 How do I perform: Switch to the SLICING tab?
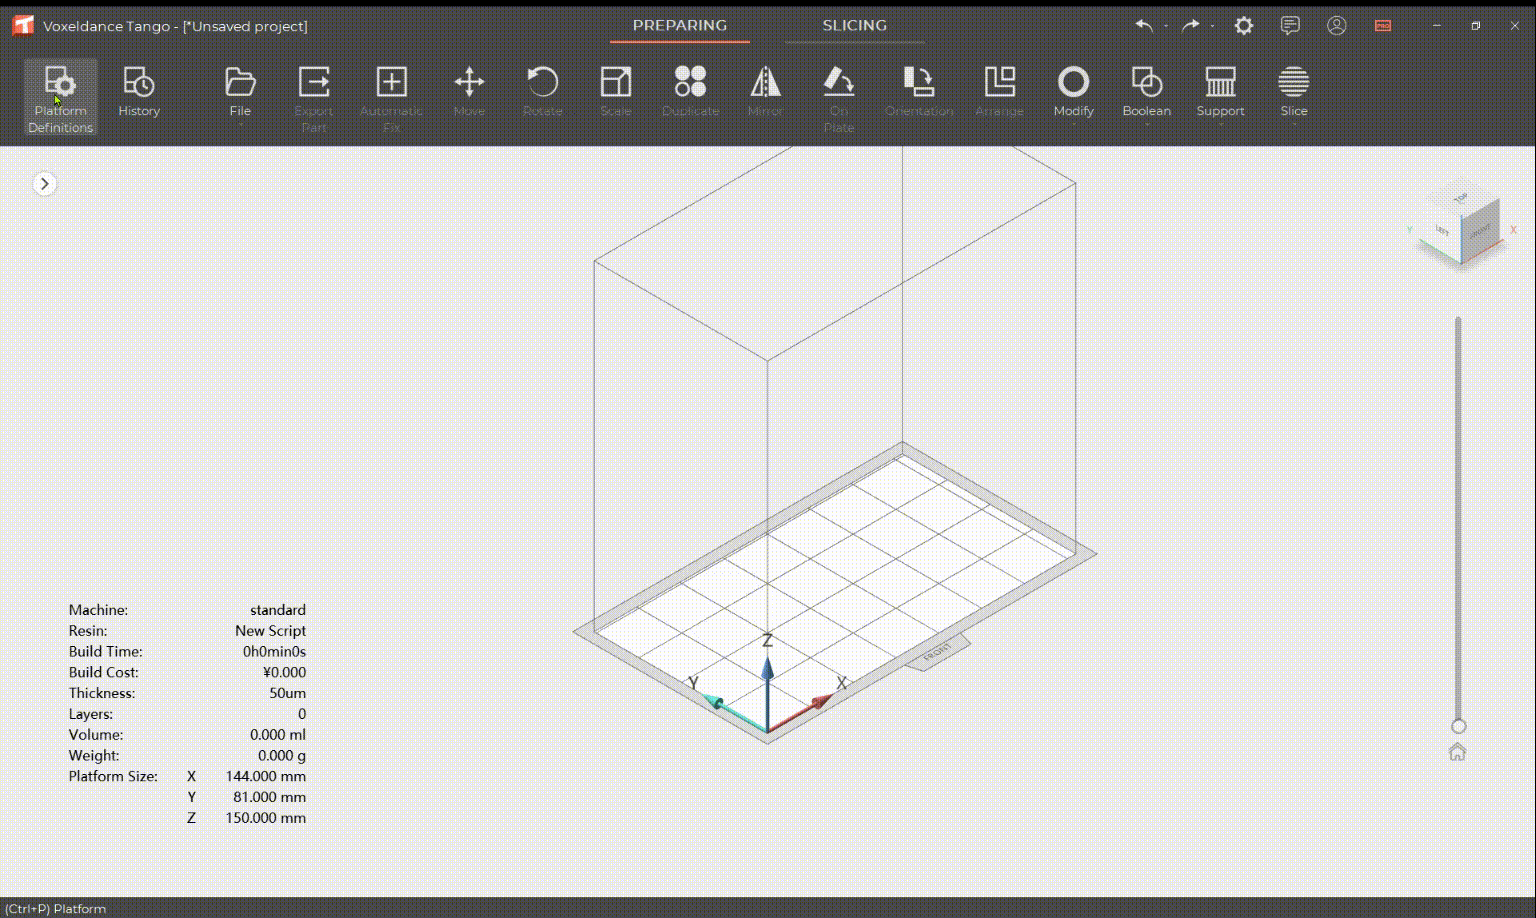click(x=854, y=26)
